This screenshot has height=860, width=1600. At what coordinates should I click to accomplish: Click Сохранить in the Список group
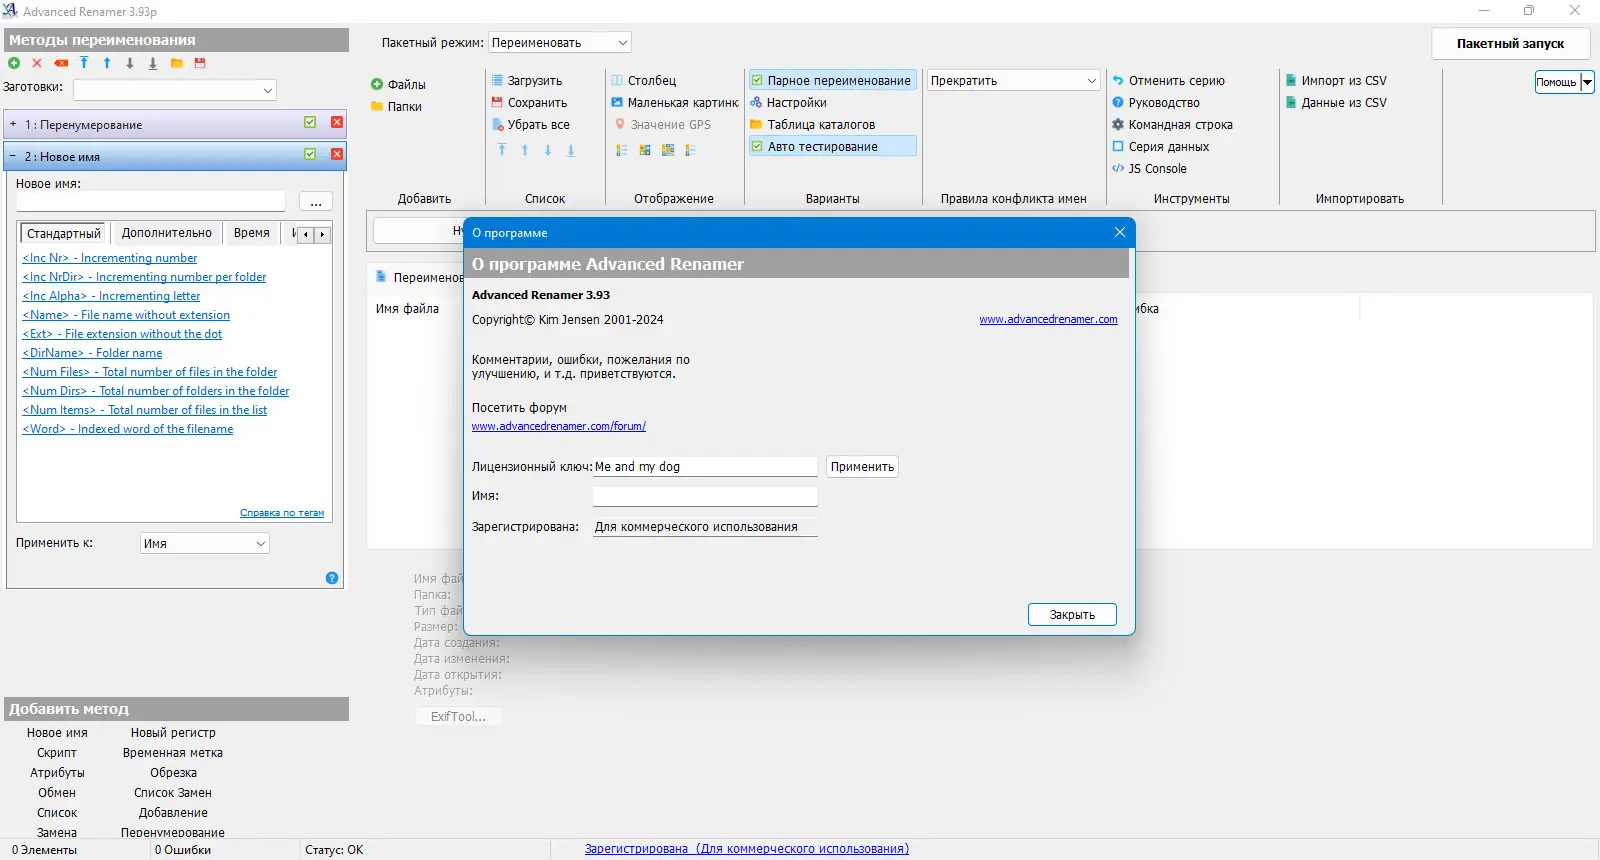pos(529,103)
